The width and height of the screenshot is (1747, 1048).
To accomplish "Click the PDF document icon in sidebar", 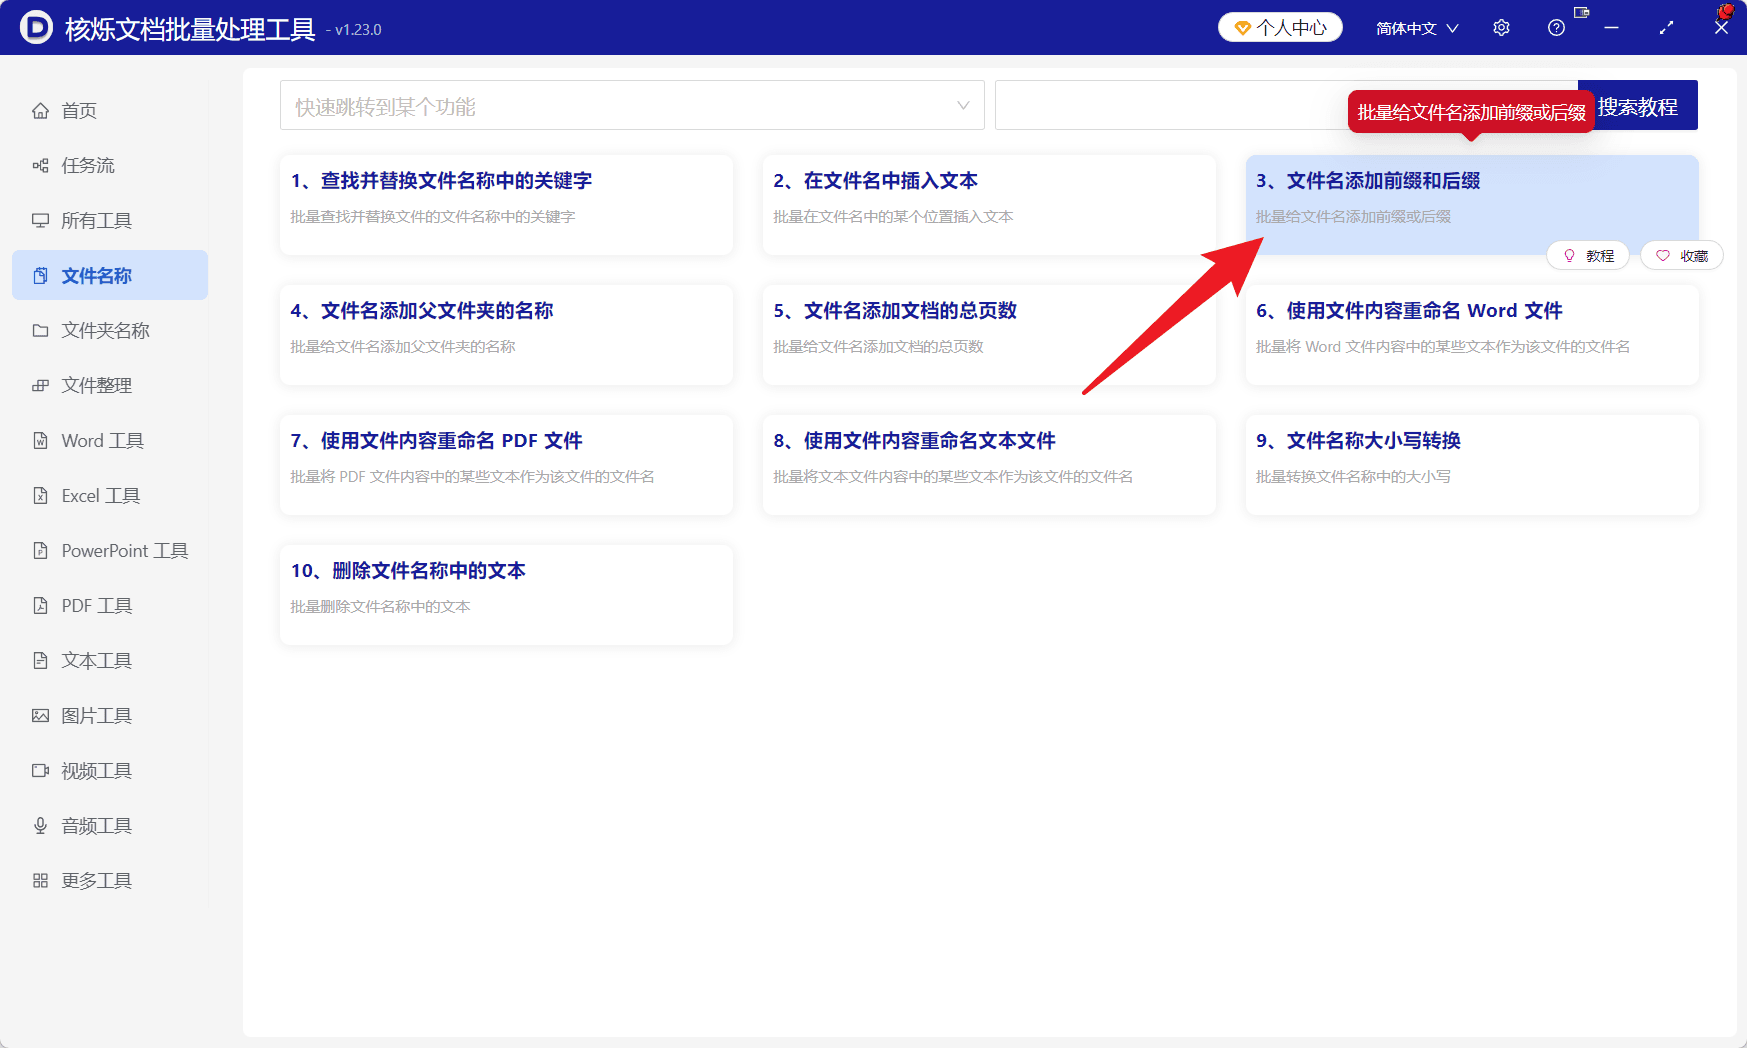I will pyautogui.click(x=40, y=605).
